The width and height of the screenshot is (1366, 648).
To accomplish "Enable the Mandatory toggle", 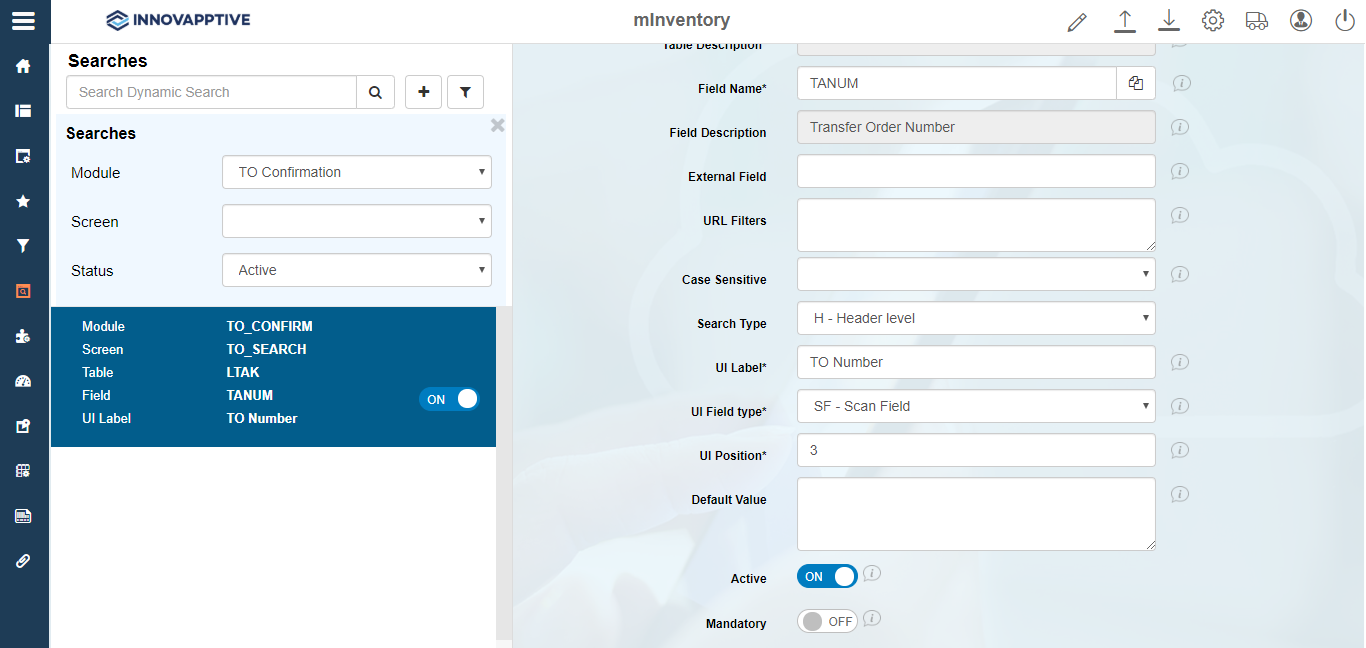I will coord(827,621).
